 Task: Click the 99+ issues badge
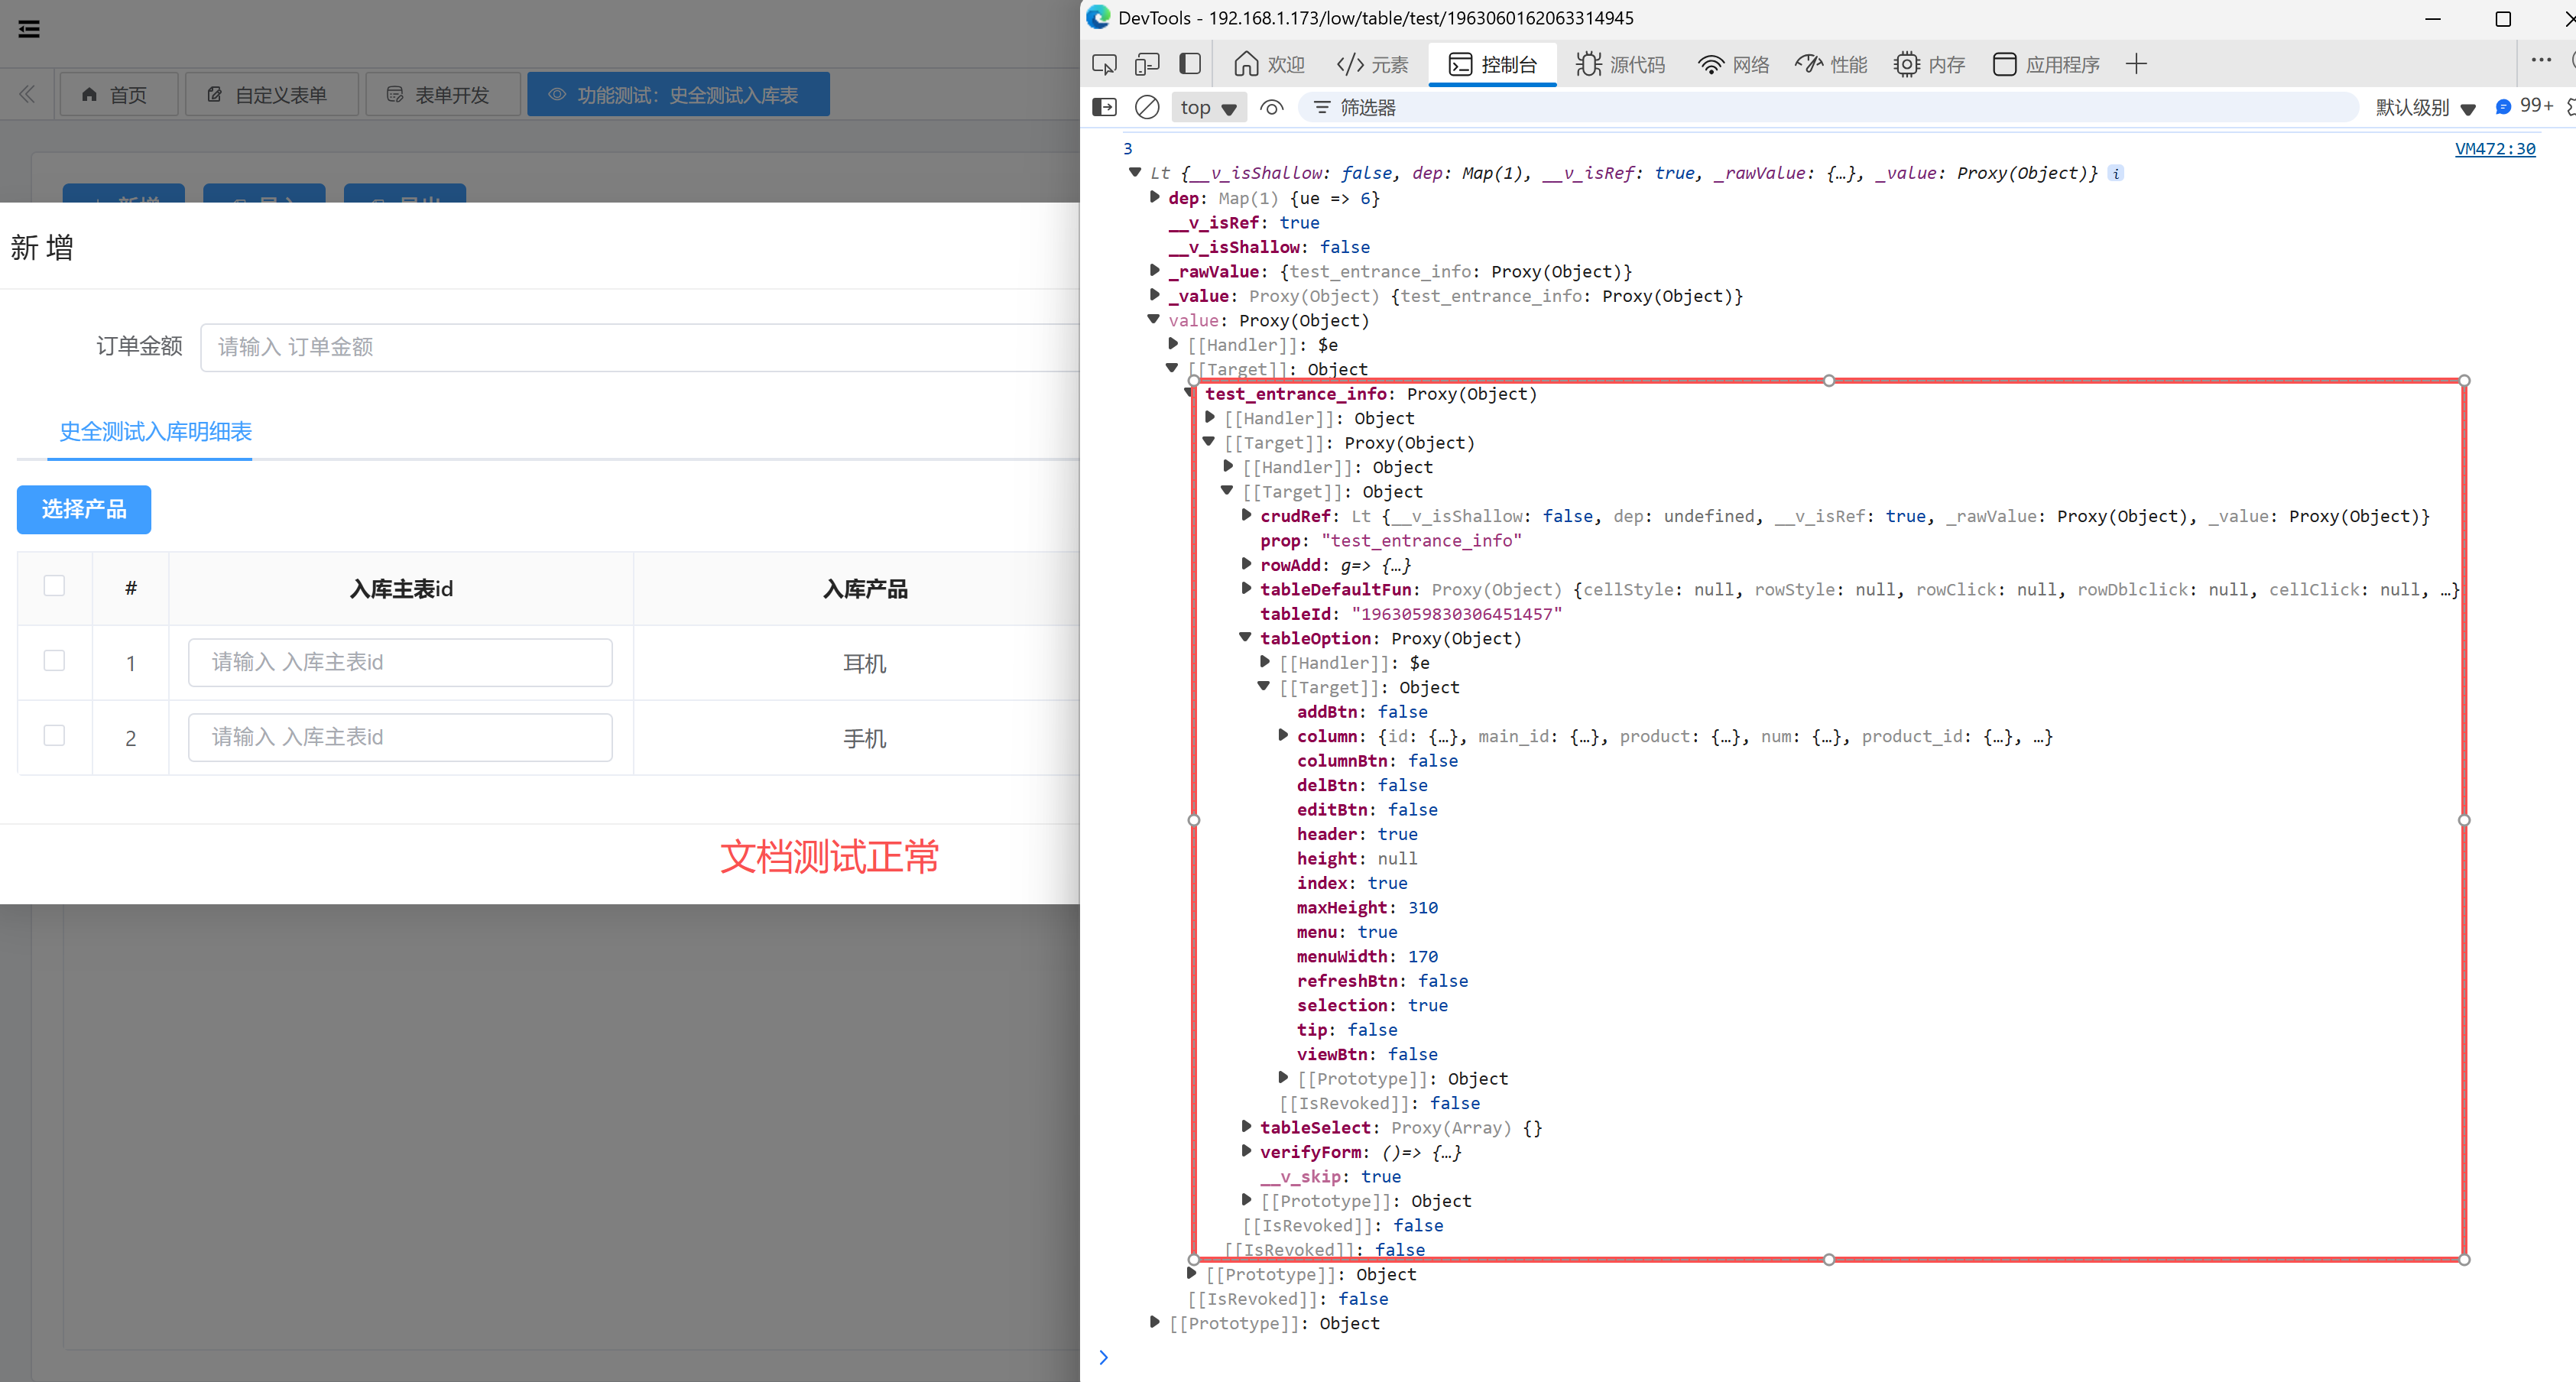[2524, 106]
